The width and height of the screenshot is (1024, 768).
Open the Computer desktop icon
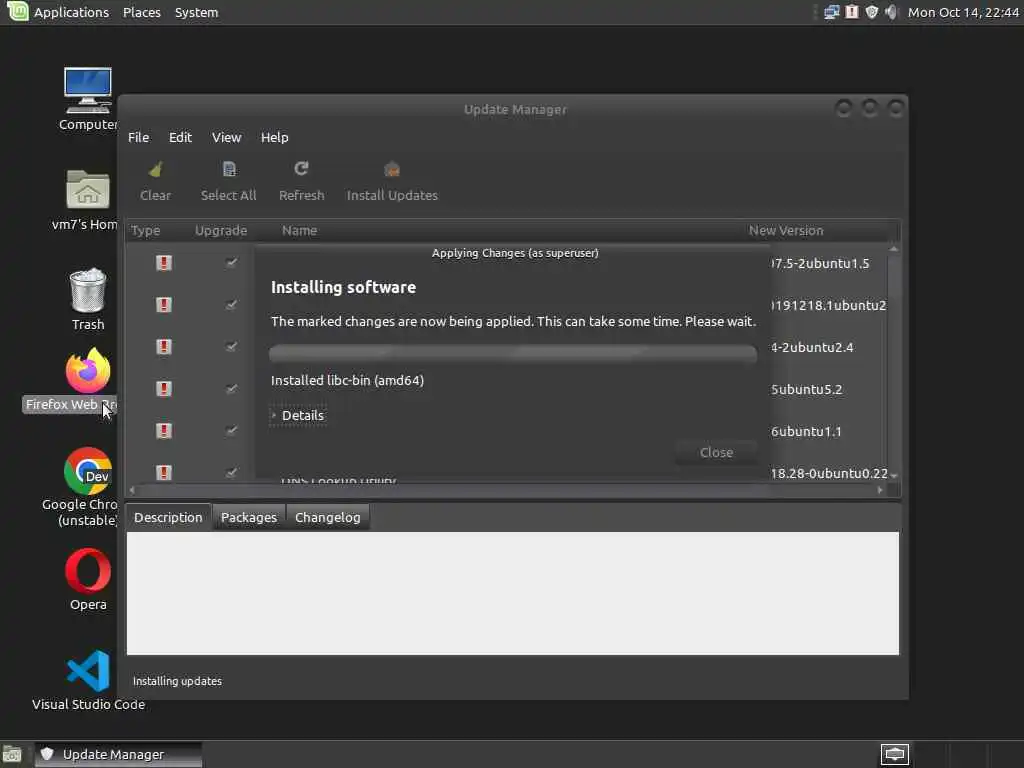click(88, 90)
